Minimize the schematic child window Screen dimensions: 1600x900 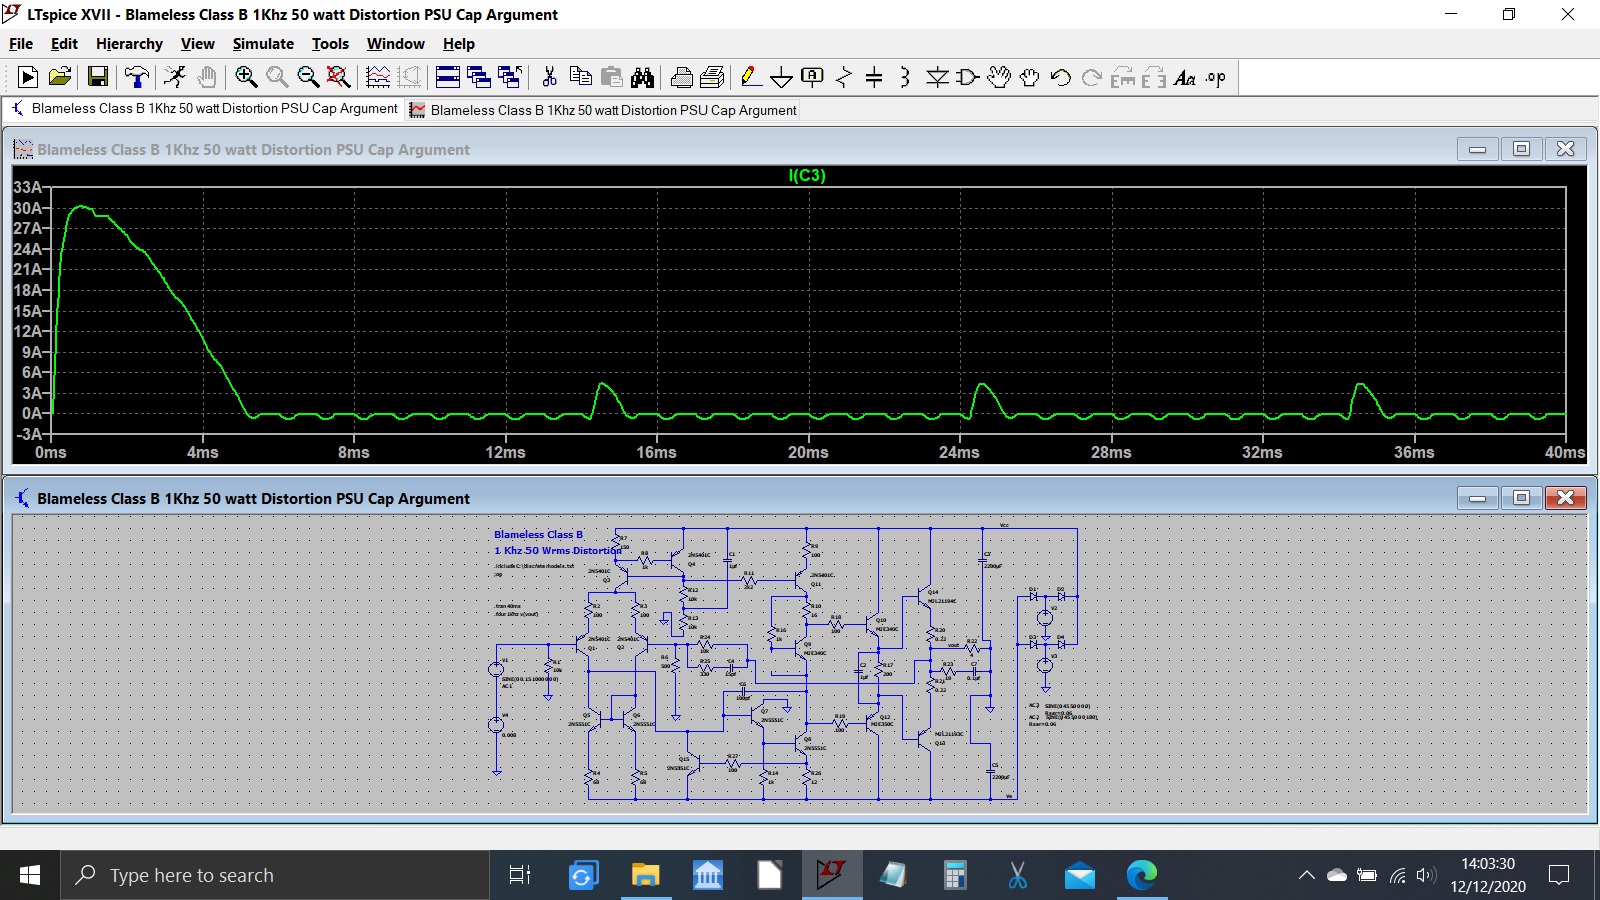[1477, 498]
